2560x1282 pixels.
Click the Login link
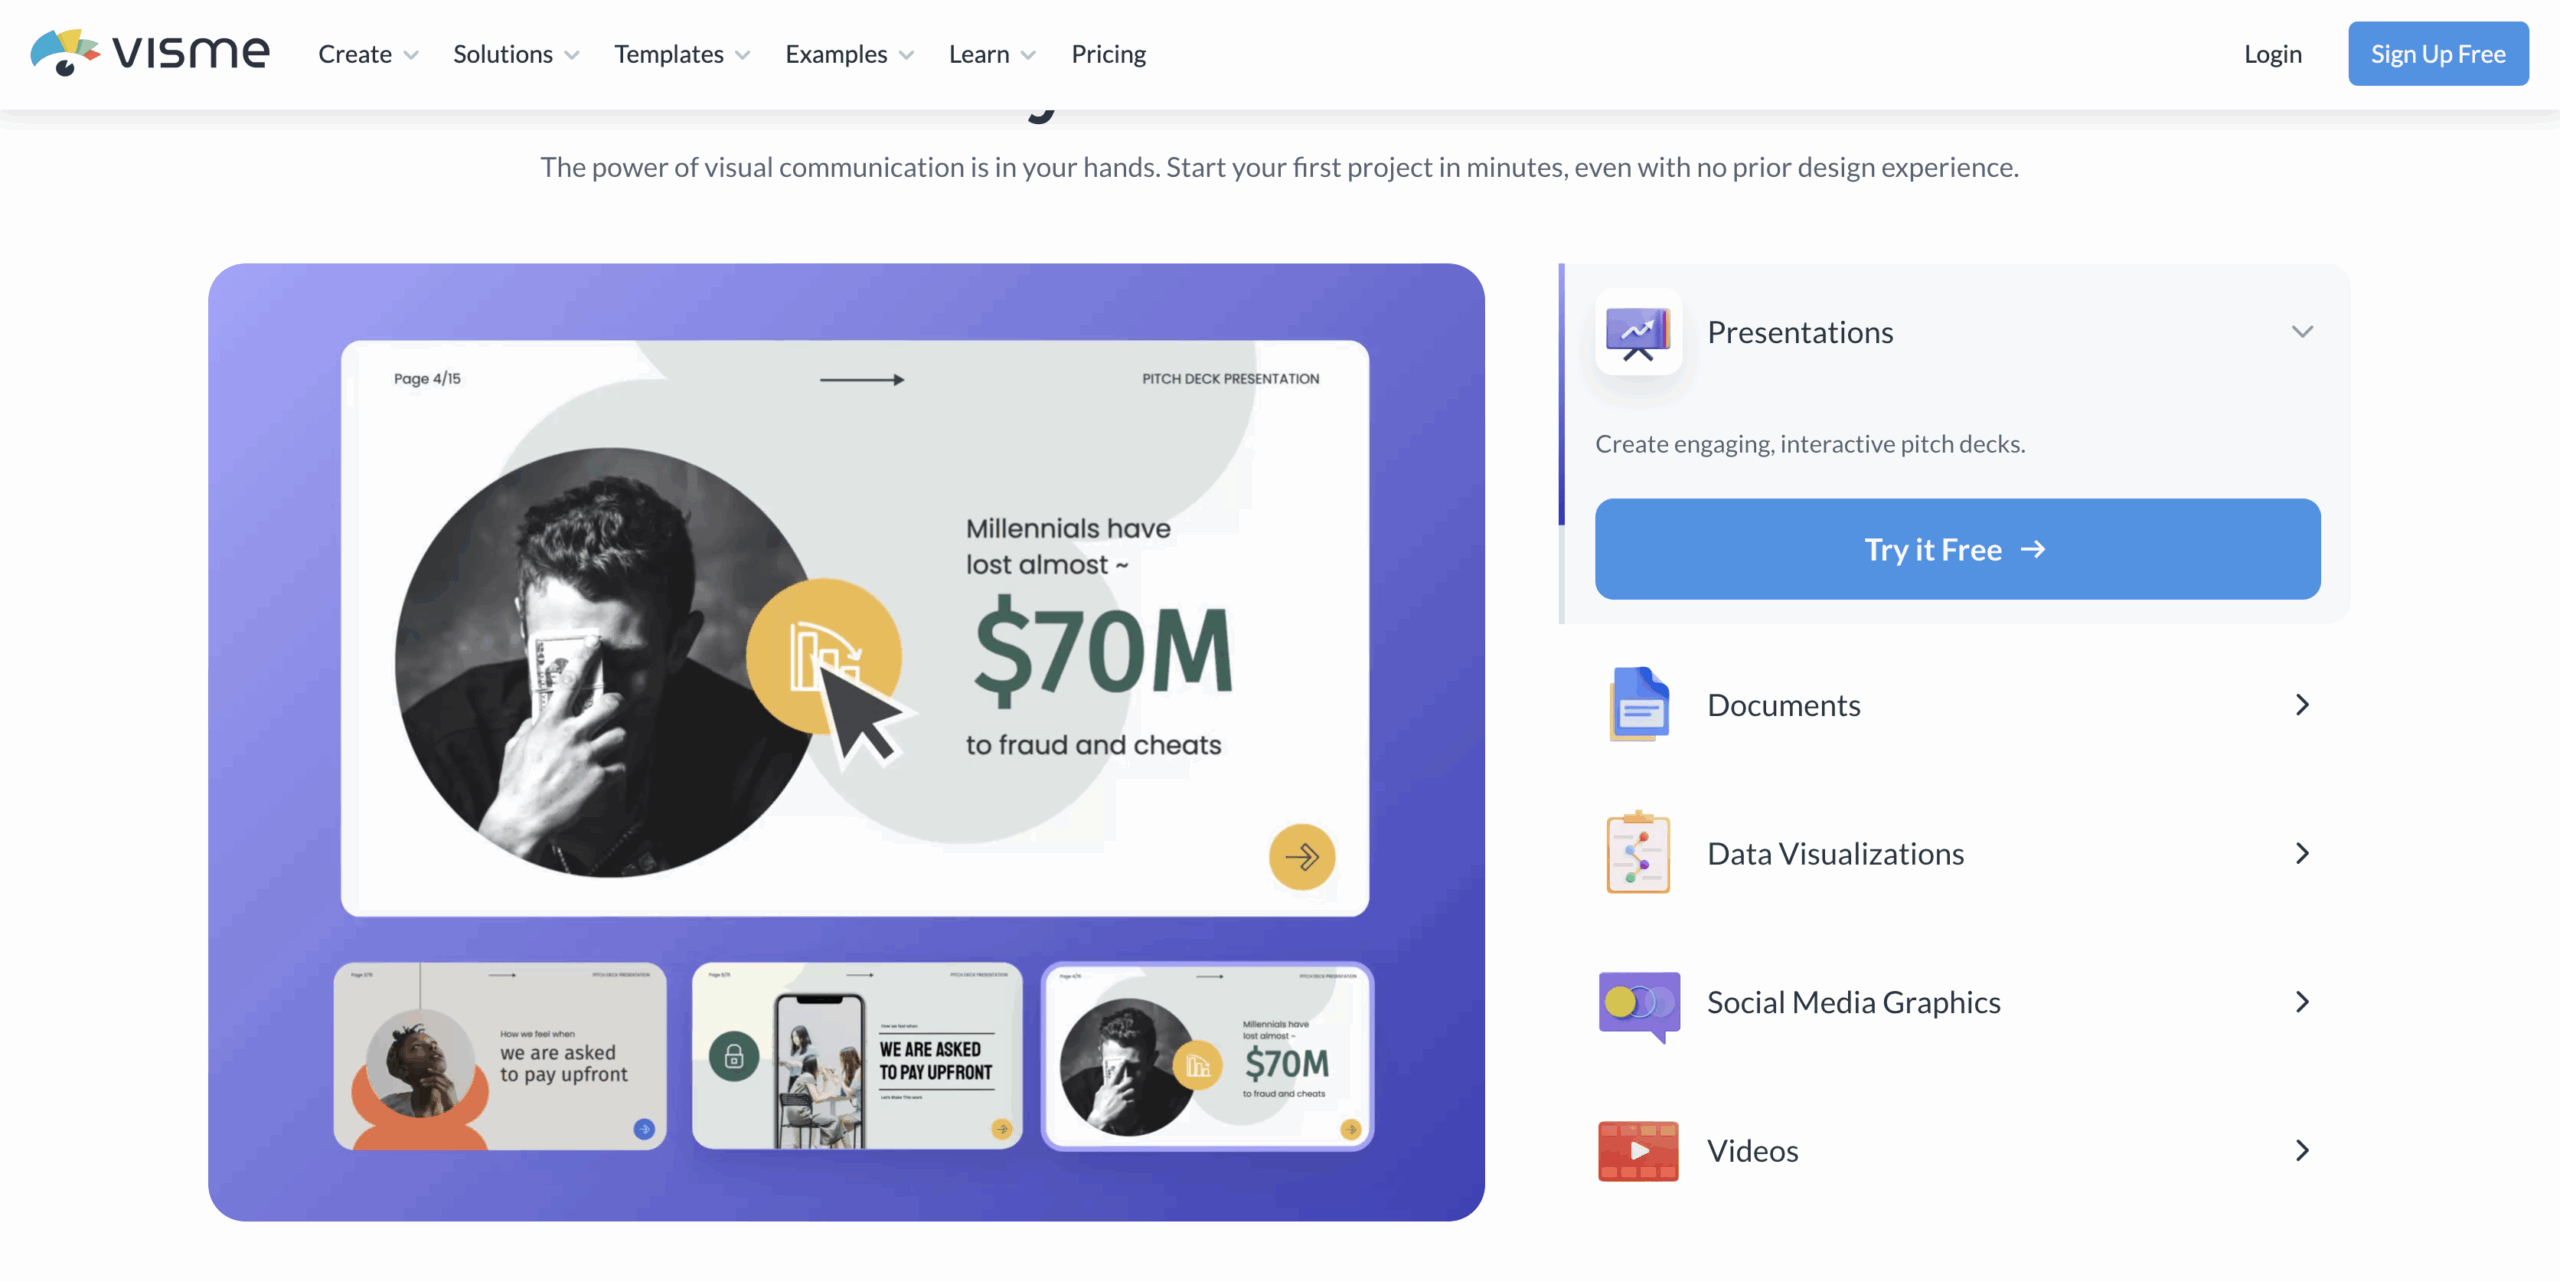(x=2272, y=54)
